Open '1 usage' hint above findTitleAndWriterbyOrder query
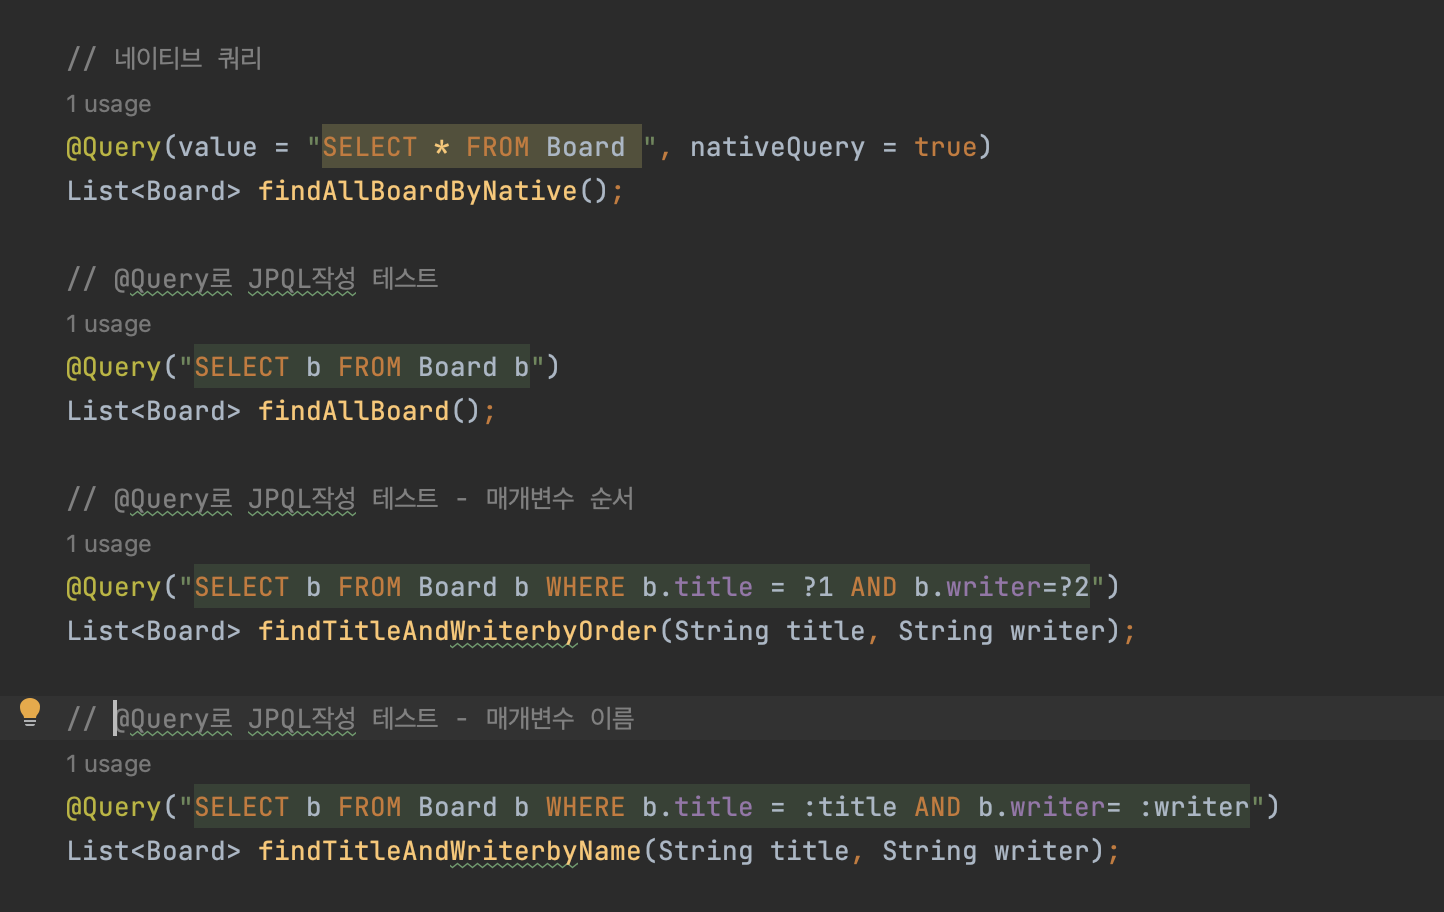 109,544
